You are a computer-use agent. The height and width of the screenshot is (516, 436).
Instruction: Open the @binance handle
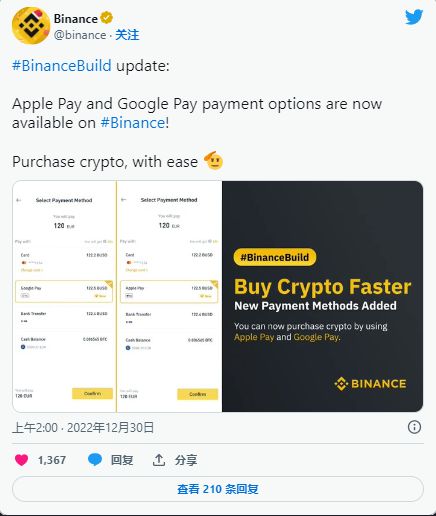(80, 35)
